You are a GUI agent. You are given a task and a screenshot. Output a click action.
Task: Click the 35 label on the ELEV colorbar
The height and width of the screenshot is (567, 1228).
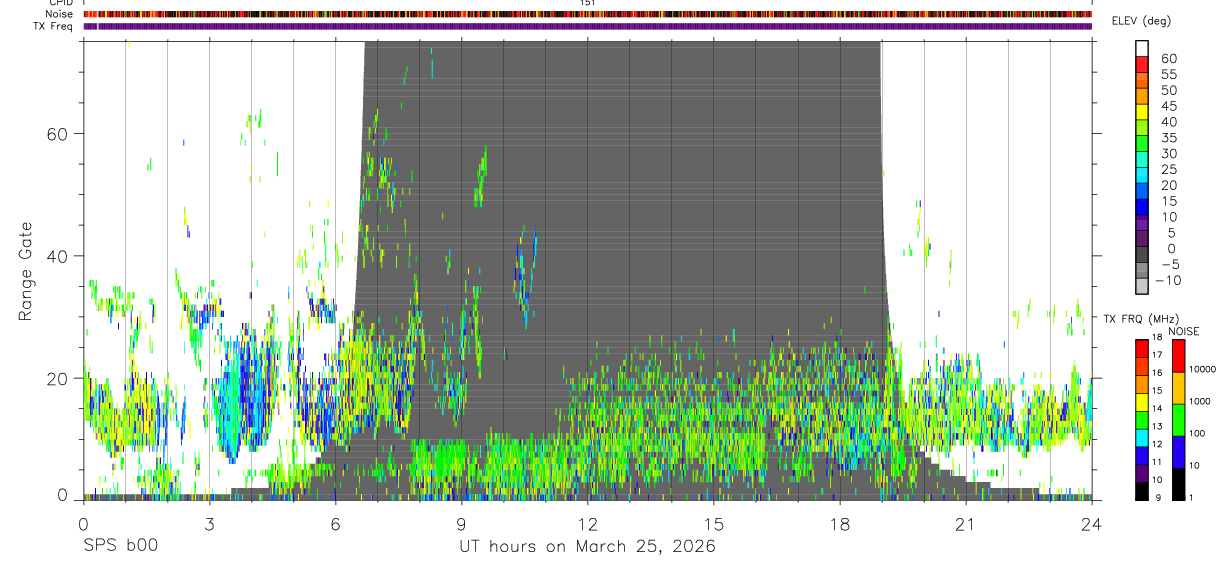[x=1169, y=138]
